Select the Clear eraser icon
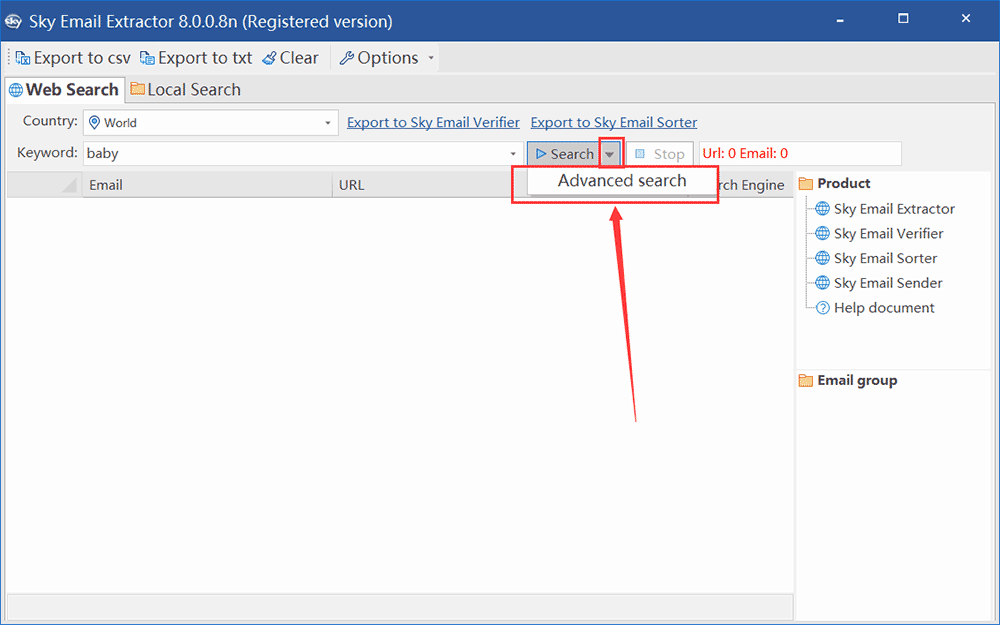This screenshot has width=1000, height=625. coord(267,57)
